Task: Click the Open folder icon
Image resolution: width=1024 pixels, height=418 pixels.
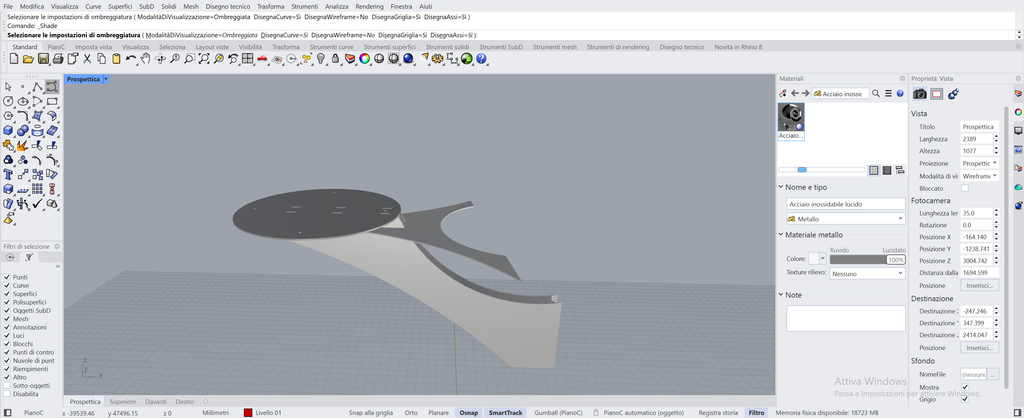Action: coord(28,59)
